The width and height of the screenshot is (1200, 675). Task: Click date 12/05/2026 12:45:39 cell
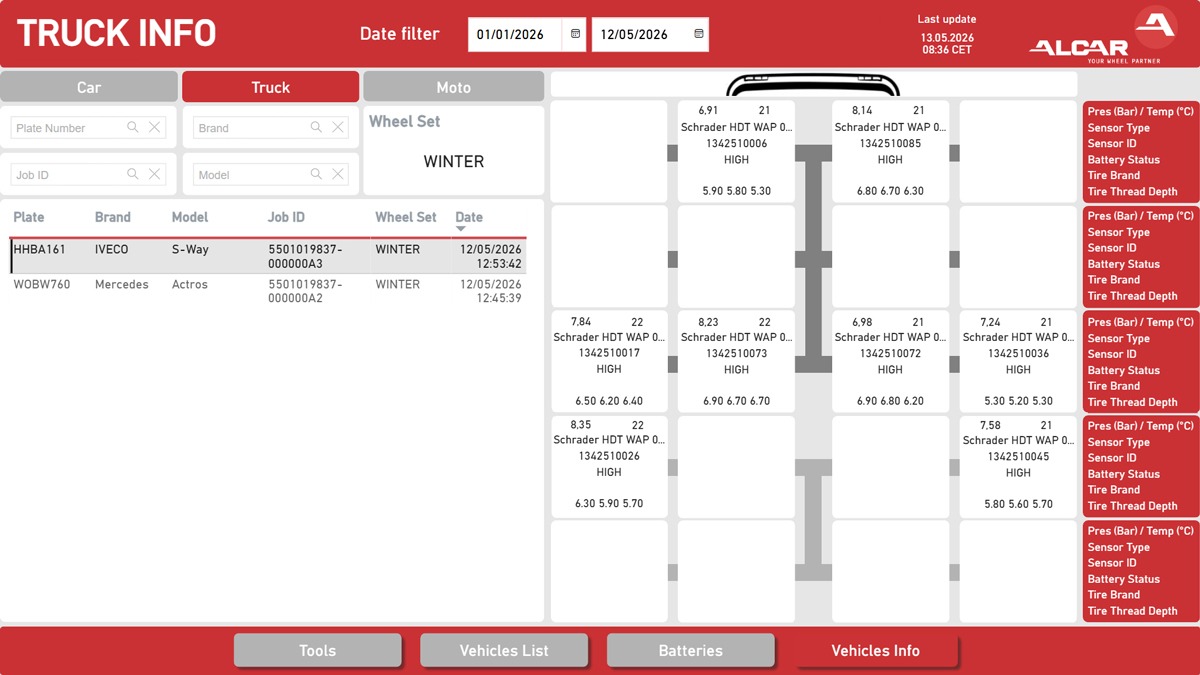coord(491,291)
